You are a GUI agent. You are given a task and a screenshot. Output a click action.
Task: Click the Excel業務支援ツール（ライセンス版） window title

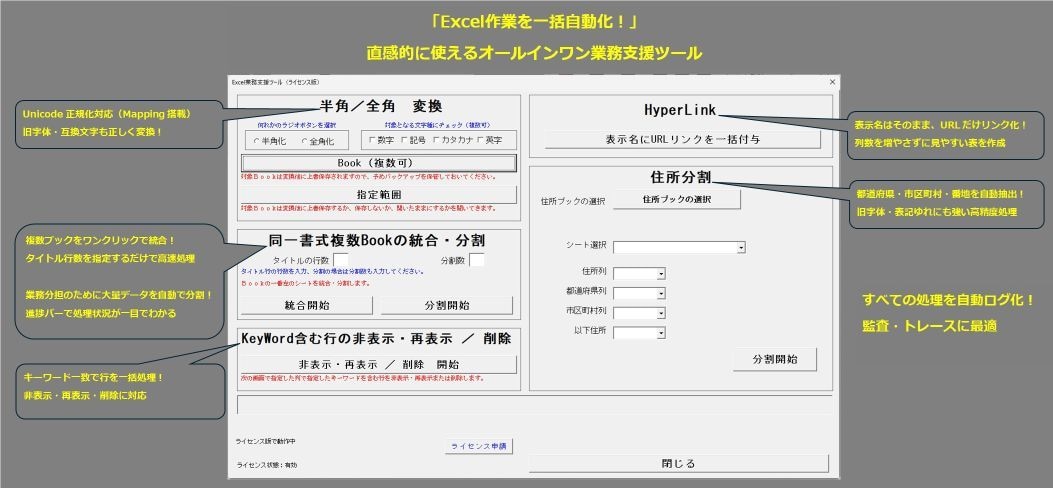[x=275, y=82]
